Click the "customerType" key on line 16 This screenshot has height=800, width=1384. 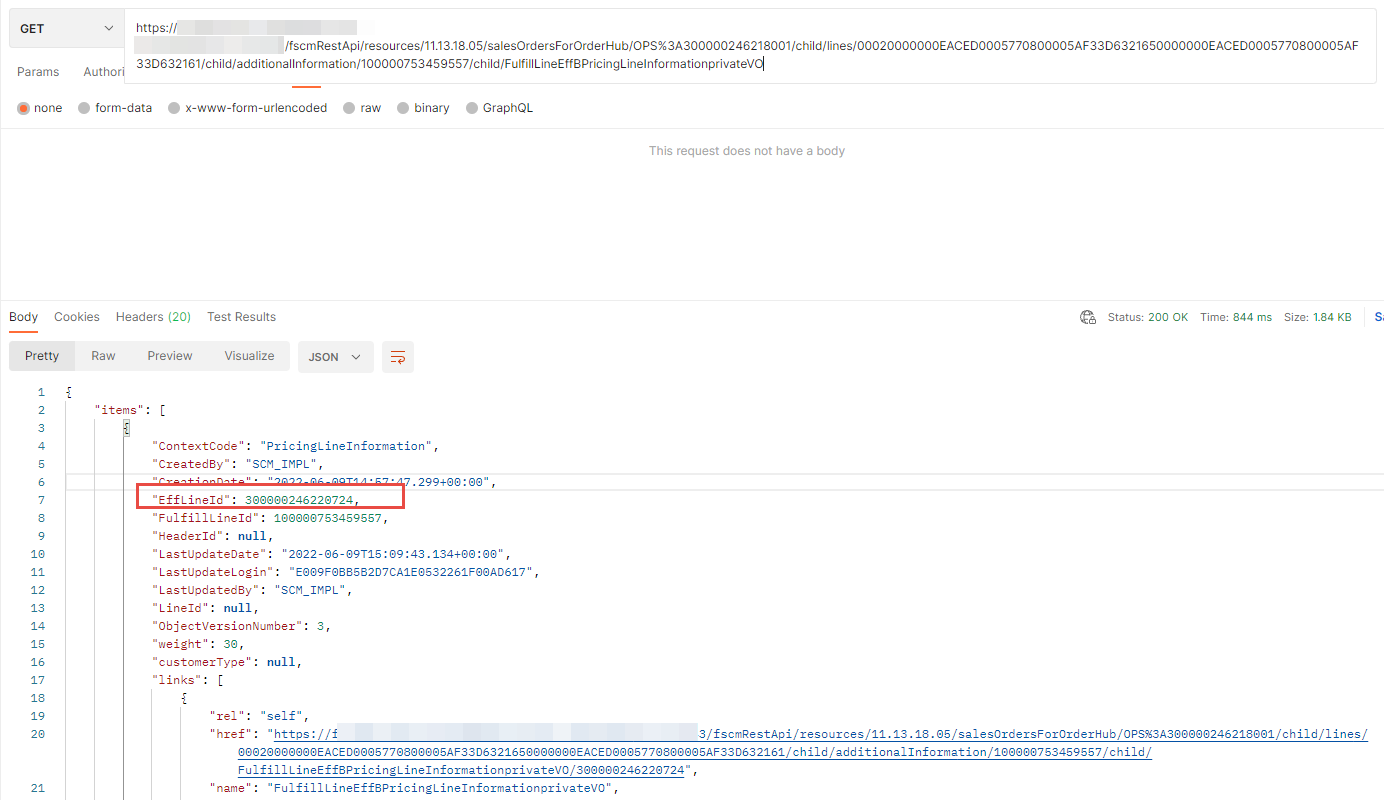(202, 662)
